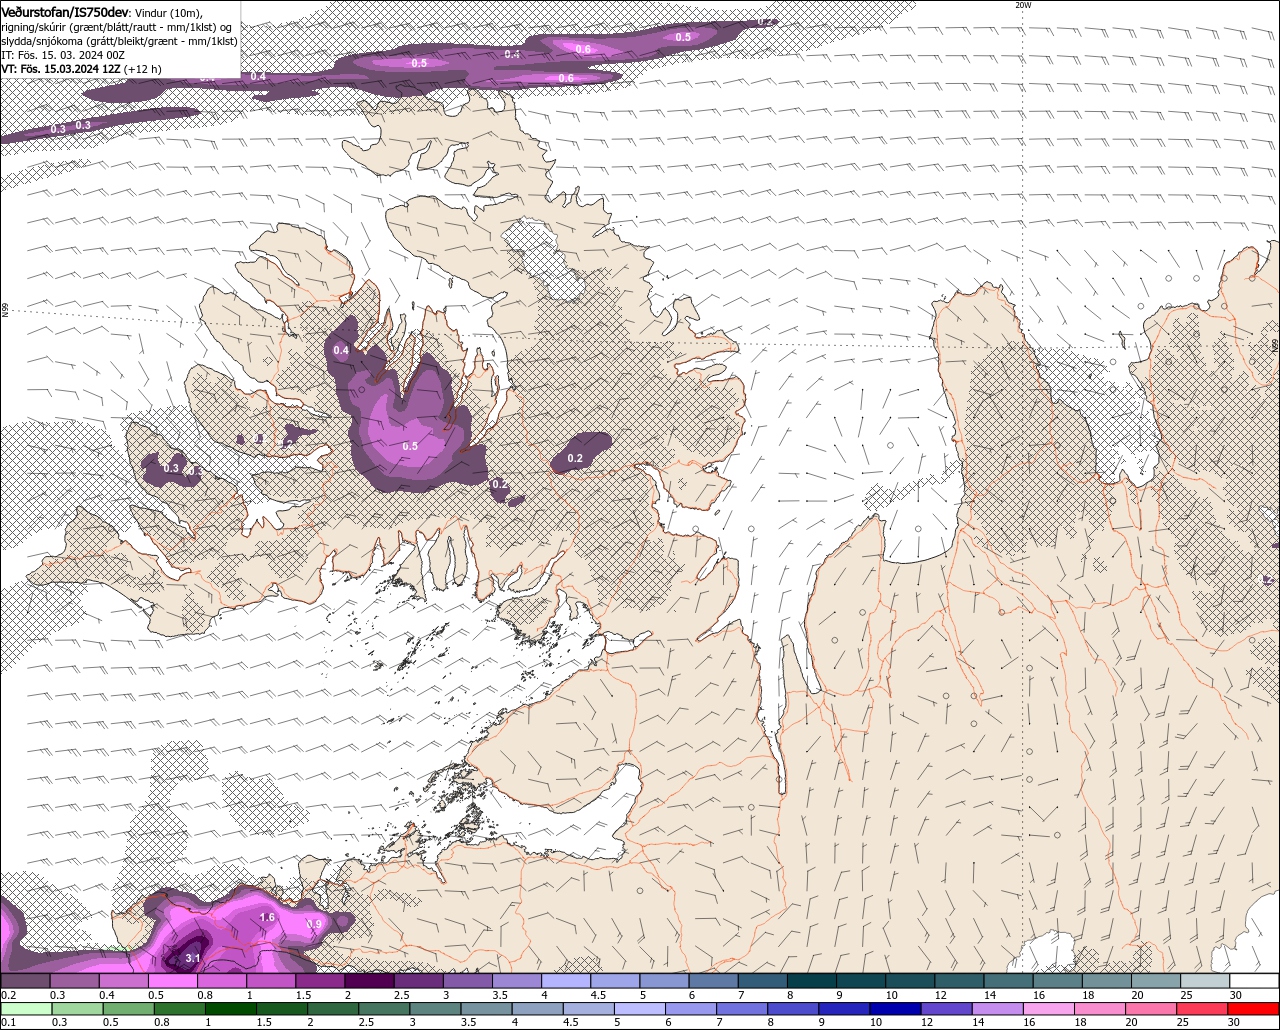Pick rain legend swatch between 0.1 and 0.3
The width and height of the screenshot is (1280, 1030).
point(26,1008)
